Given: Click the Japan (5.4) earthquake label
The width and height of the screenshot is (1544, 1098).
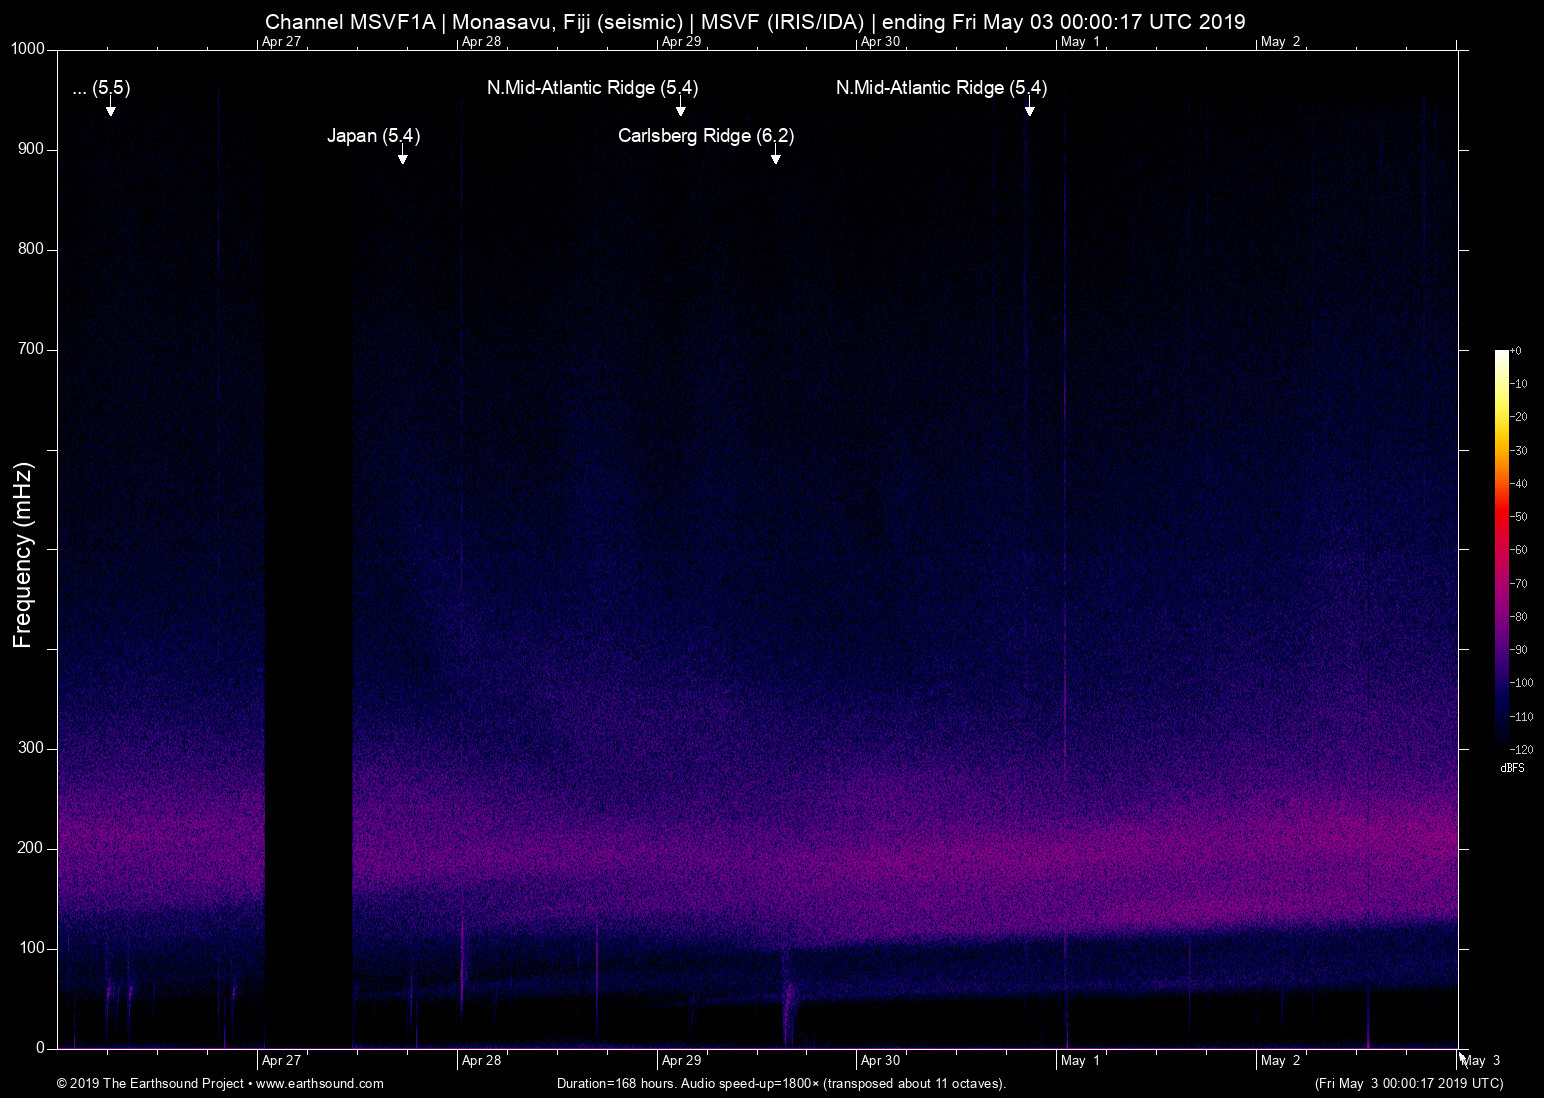Looking at the screenshot, I should [x=373, y=136].
